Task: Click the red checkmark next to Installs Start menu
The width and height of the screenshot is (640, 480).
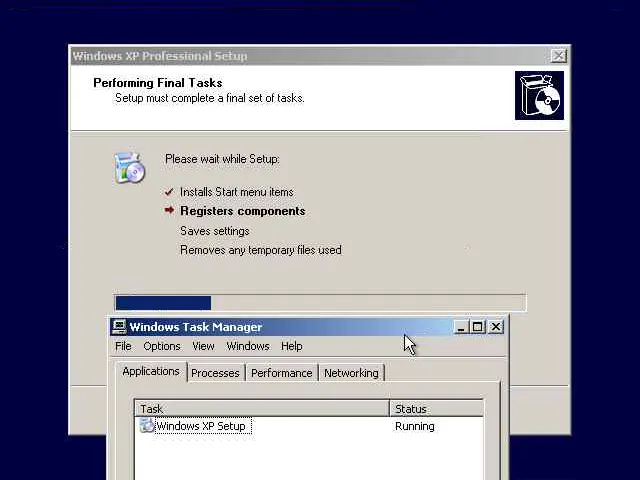Action: [x=169, y=192]
